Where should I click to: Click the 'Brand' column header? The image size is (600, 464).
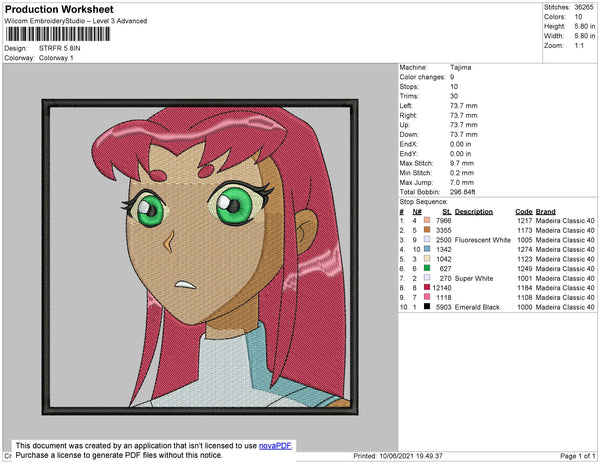[546, 212]
